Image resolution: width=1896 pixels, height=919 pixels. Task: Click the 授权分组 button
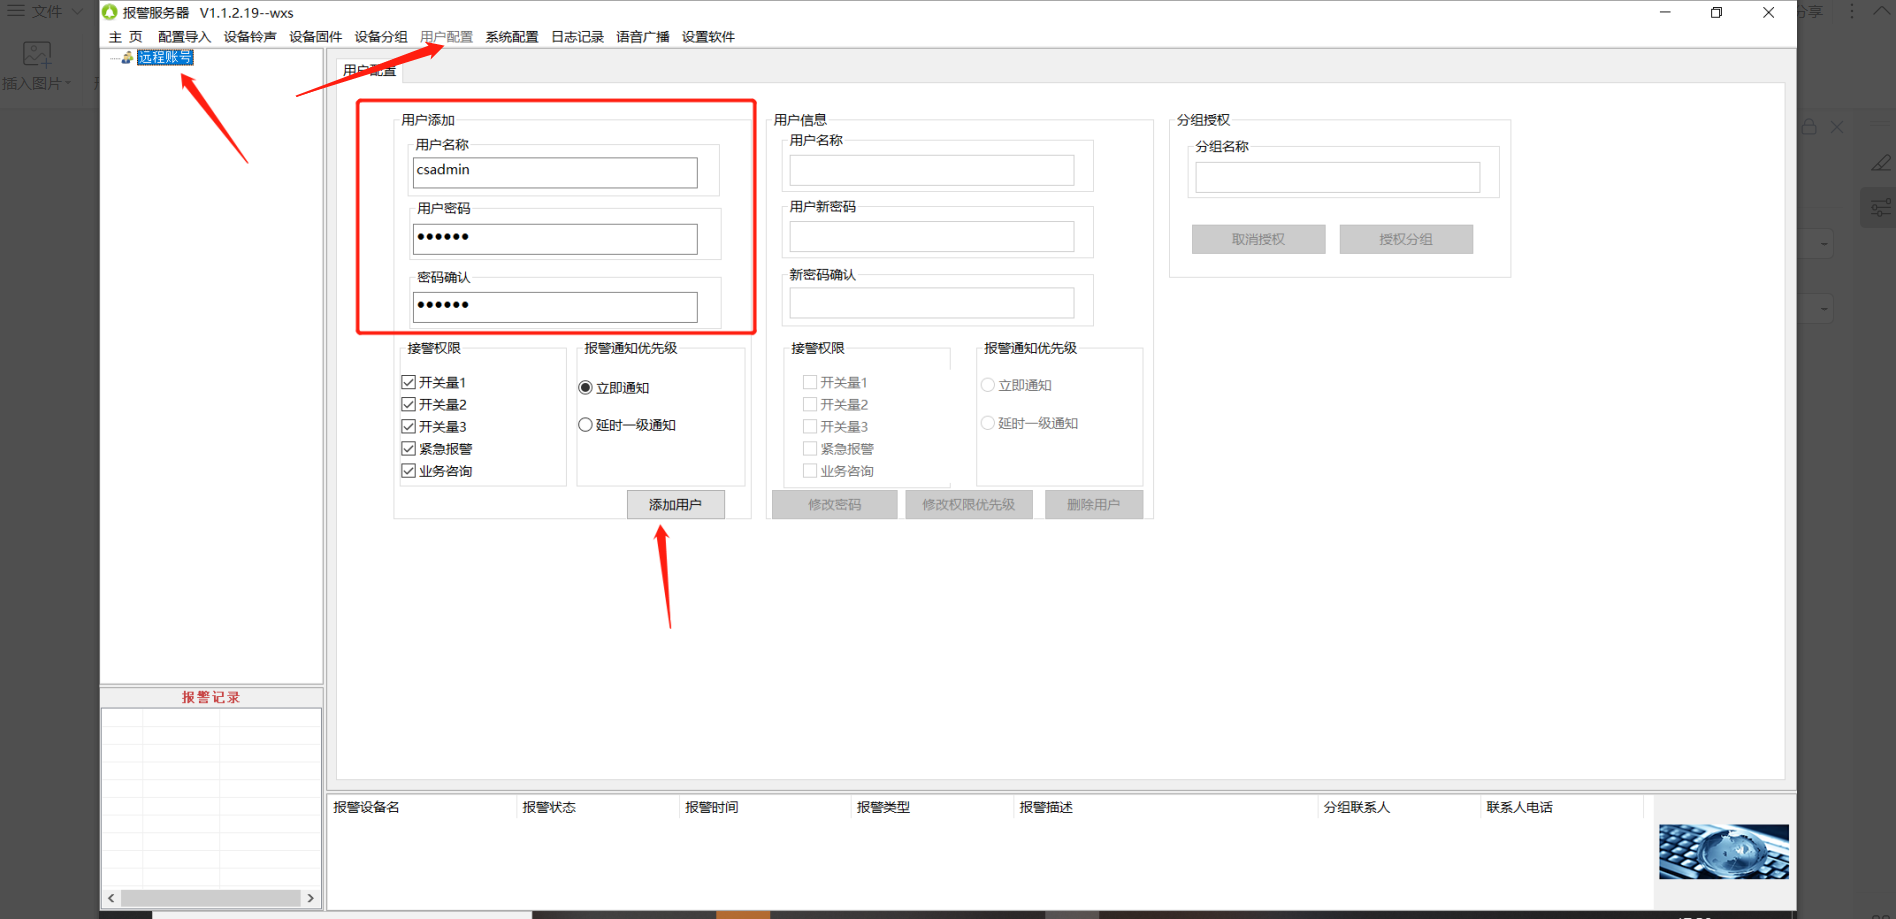[x=1406, y=239]
